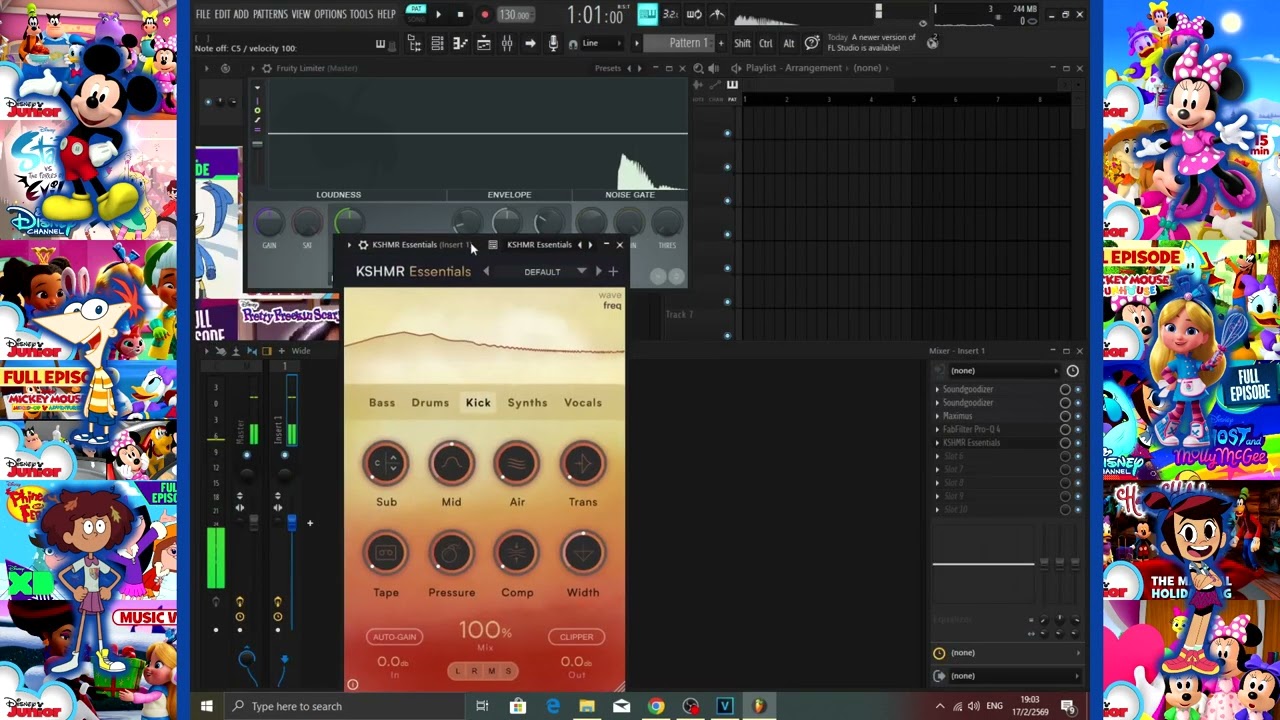
Task: Toggle the main snap magnet icon
Action: pos(573,44)
